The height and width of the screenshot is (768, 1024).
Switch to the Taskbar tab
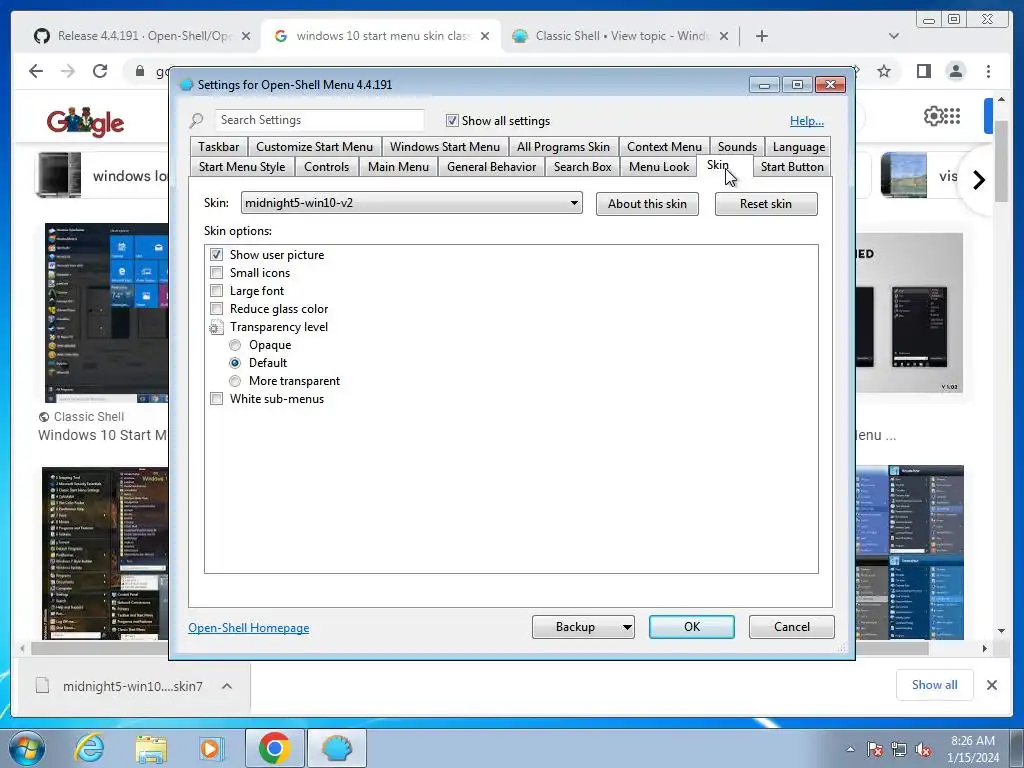[218, 147]
